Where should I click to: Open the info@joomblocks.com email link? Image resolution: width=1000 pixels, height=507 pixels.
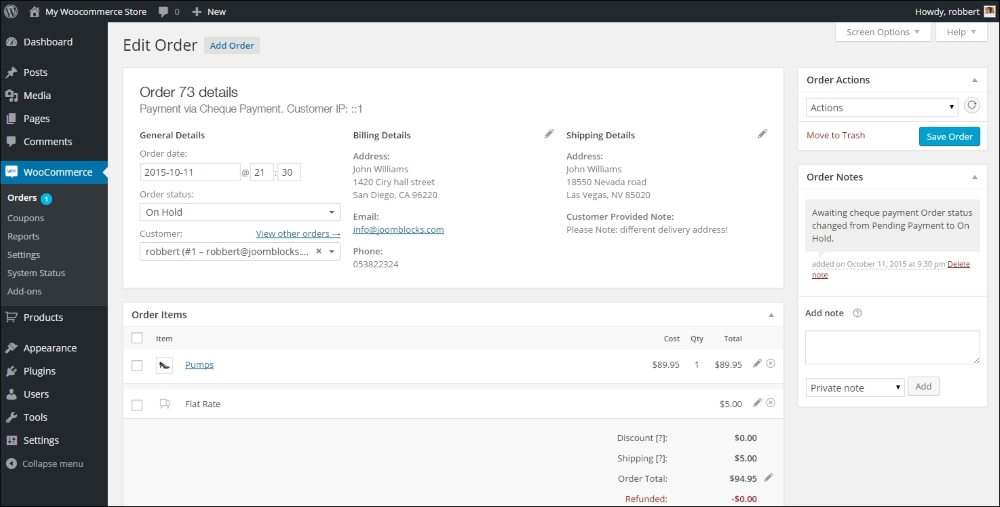click(398, 230)
